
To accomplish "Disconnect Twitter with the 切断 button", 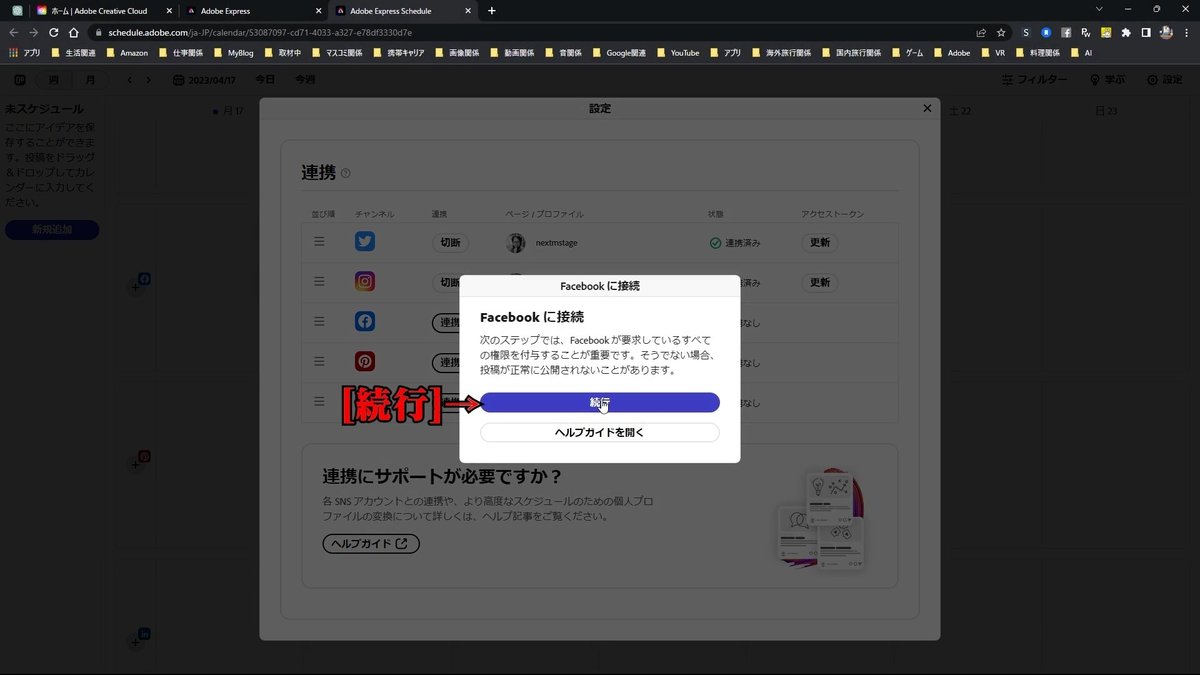I will tap(450, 242).
